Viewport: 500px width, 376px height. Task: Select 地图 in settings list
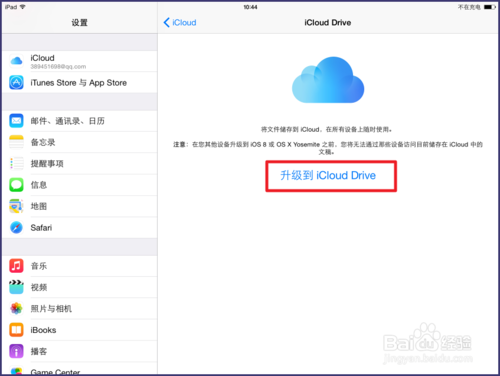tap(80, 206)
